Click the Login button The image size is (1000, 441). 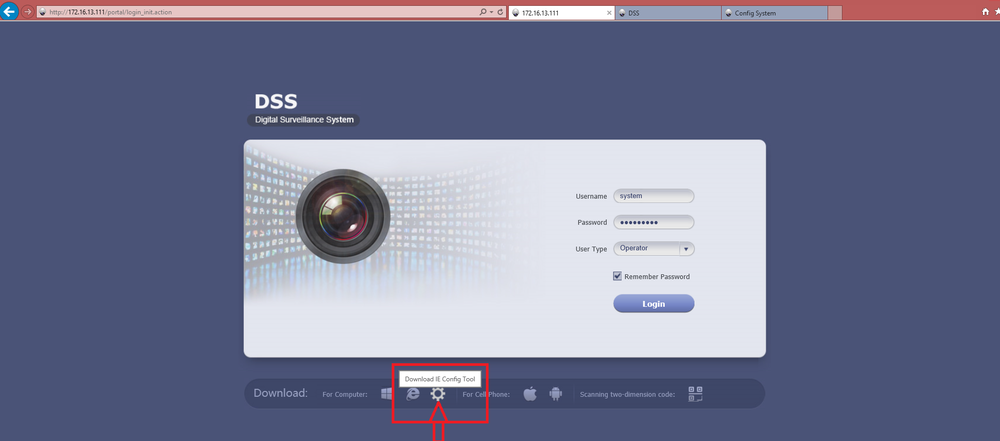[x=654, y=304]
